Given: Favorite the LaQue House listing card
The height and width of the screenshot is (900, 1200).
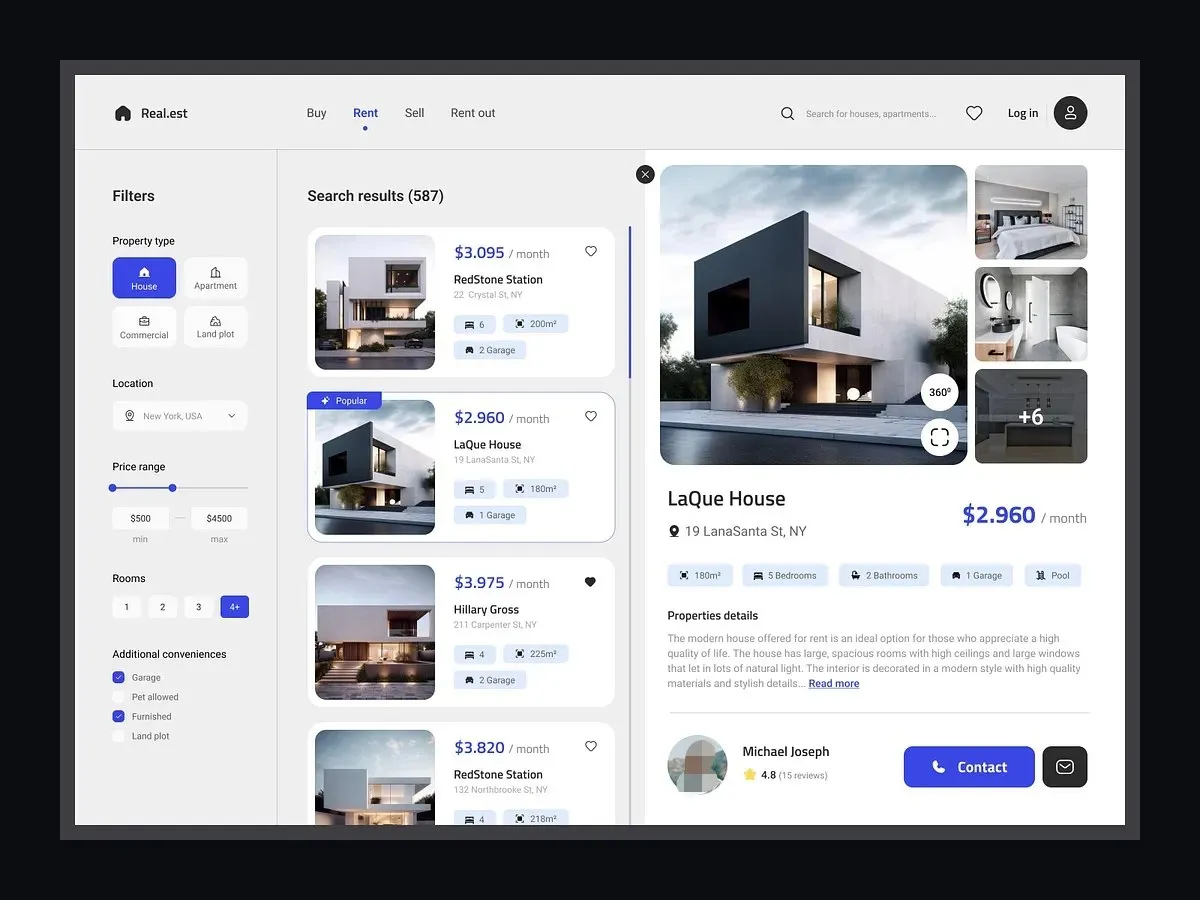Looking at the screenshot, I should [x=591, y=416].
